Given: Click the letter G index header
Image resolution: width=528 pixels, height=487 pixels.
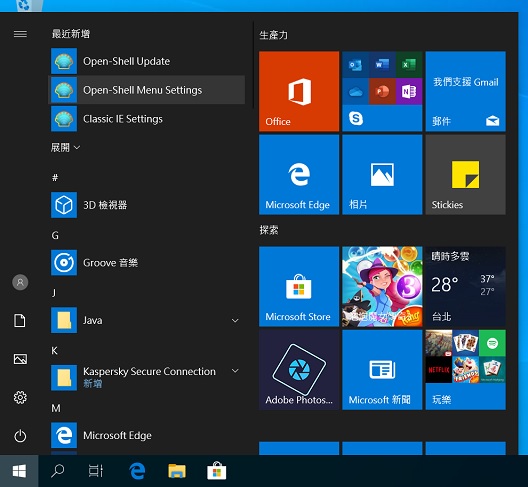Looking at the screenshot, I should (x=55, y=235).
